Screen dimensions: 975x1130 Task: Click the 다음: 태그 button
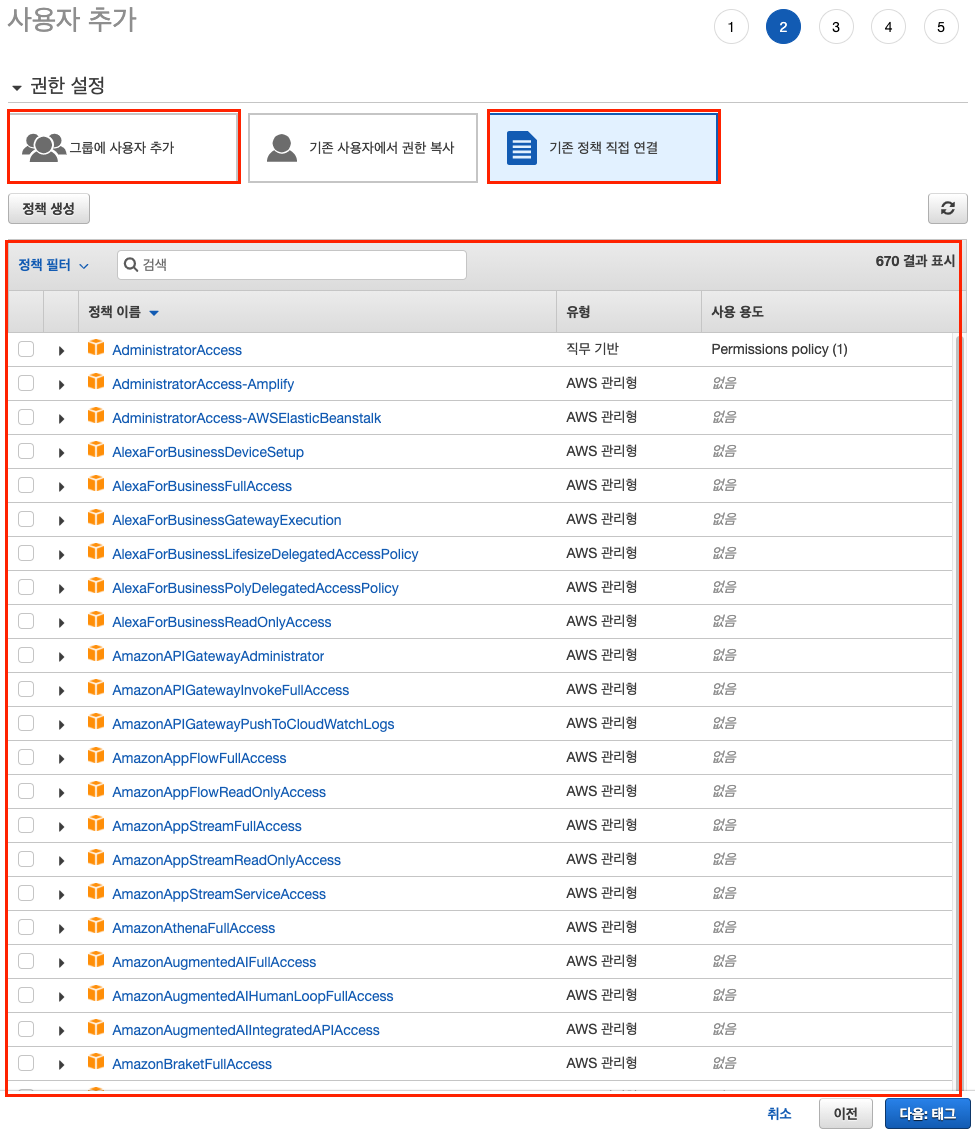(x=927, y=1113)
